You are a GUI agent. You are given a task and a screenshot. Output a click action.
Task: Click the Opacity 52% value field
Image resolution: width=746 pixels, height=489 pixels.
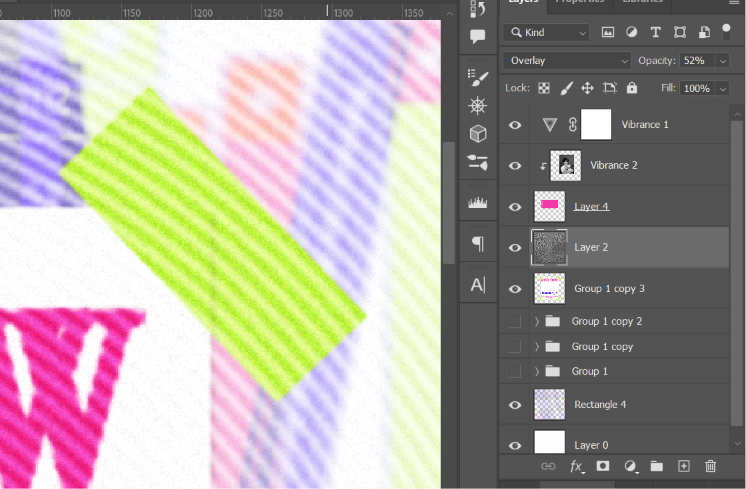coord(698,61)
